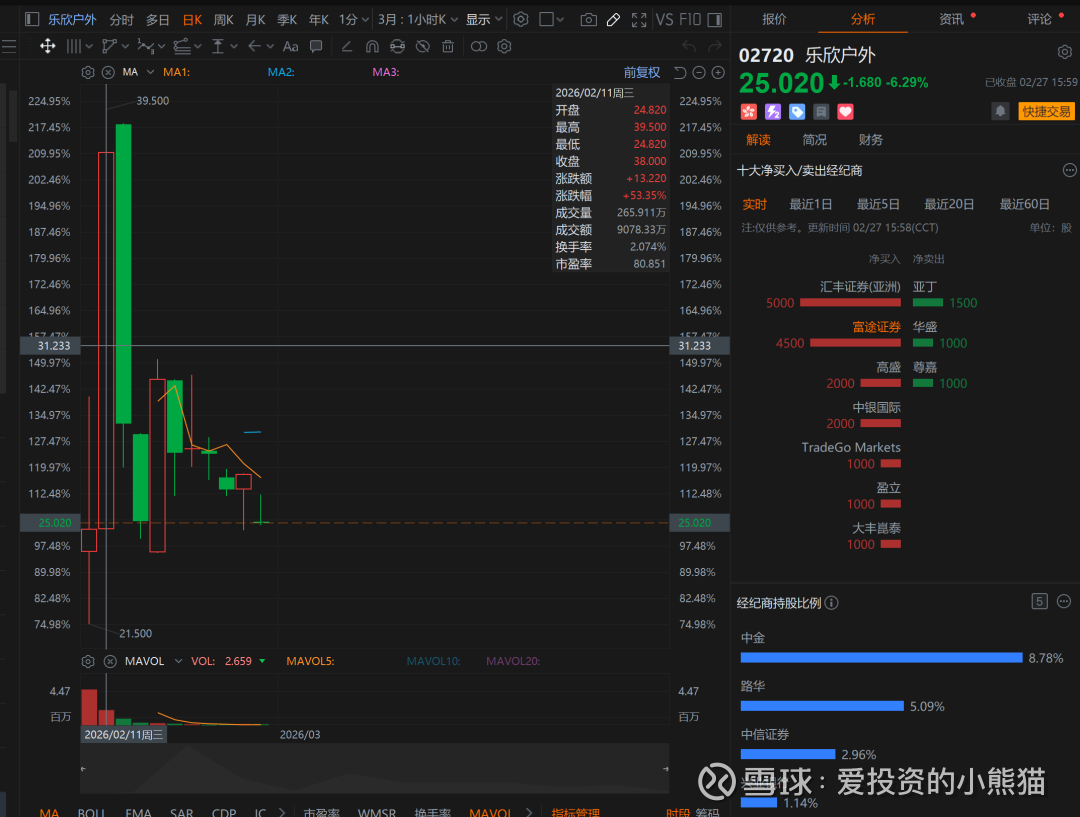Reset chart view with rotate icon
This screenshot has height=817, width=1080.
680,72
